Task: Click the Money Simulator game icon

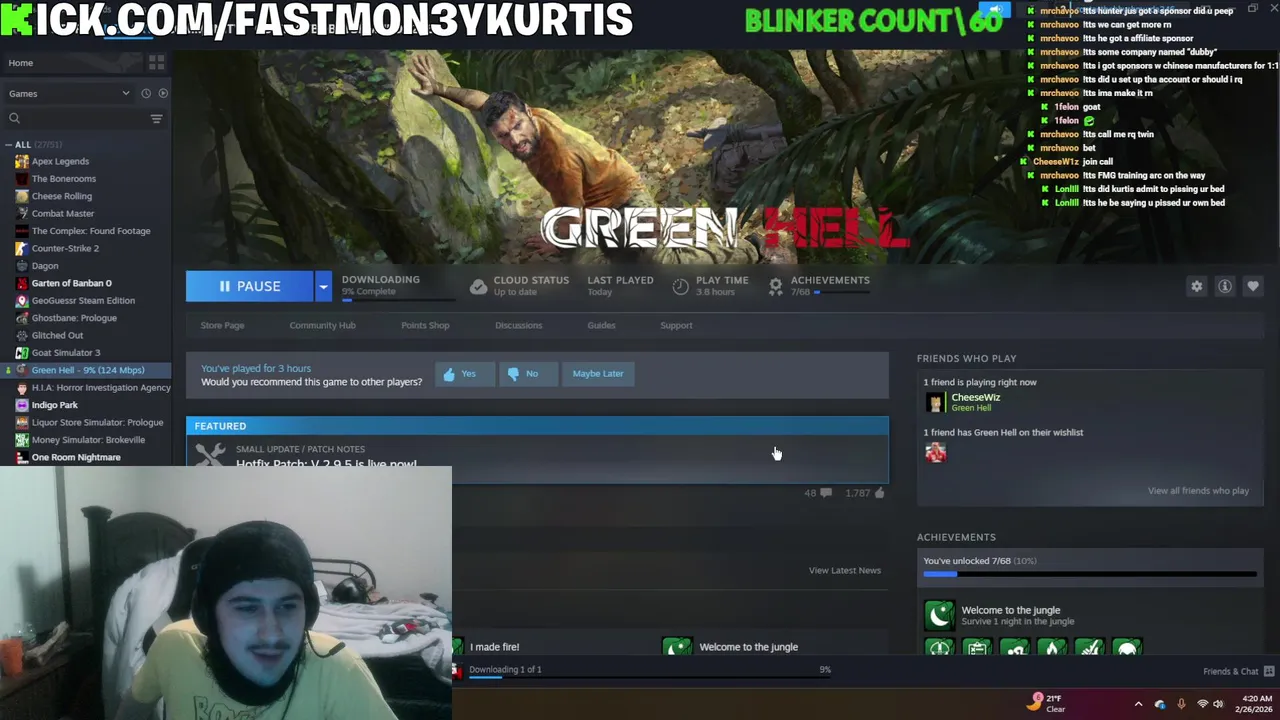Action: [x=22, y=439]
